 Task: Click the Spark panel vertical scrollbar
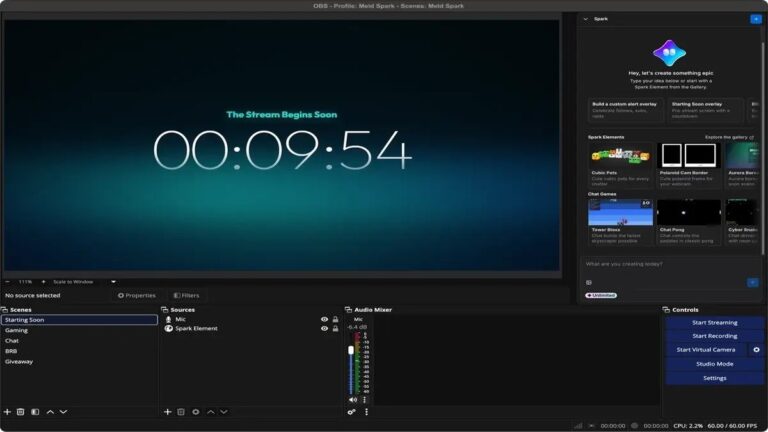pyautogui.click(x=763, y=147)
